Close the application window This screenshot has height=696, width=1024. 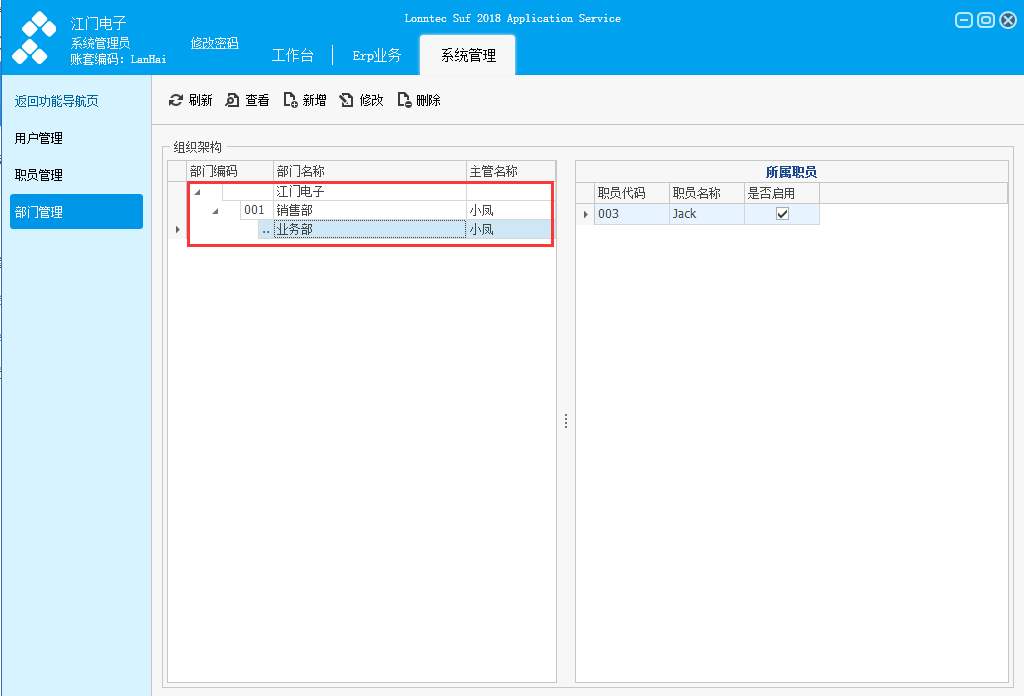coord(1008,20)
